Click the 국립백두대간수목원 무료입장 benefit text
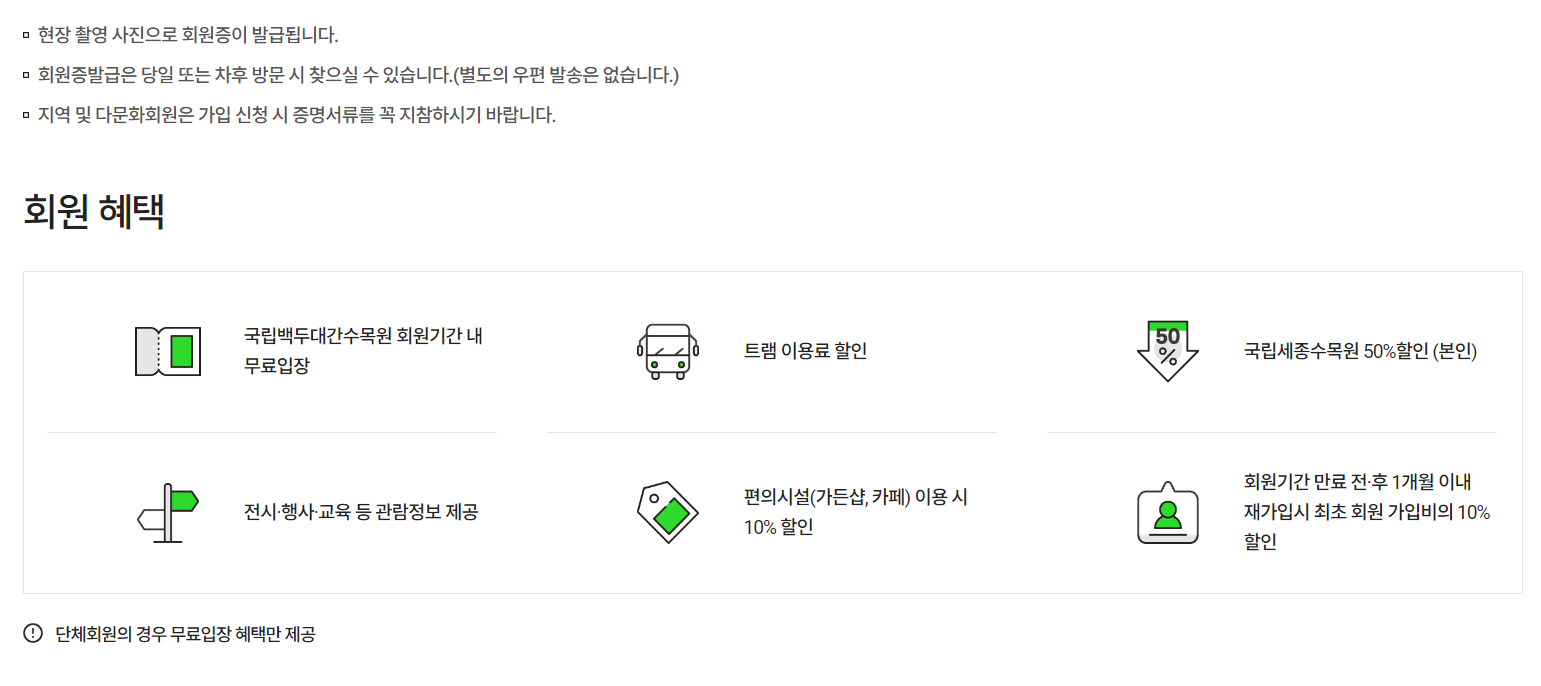Viewport: 1541px width, 686px height. [x=364, y=351]
